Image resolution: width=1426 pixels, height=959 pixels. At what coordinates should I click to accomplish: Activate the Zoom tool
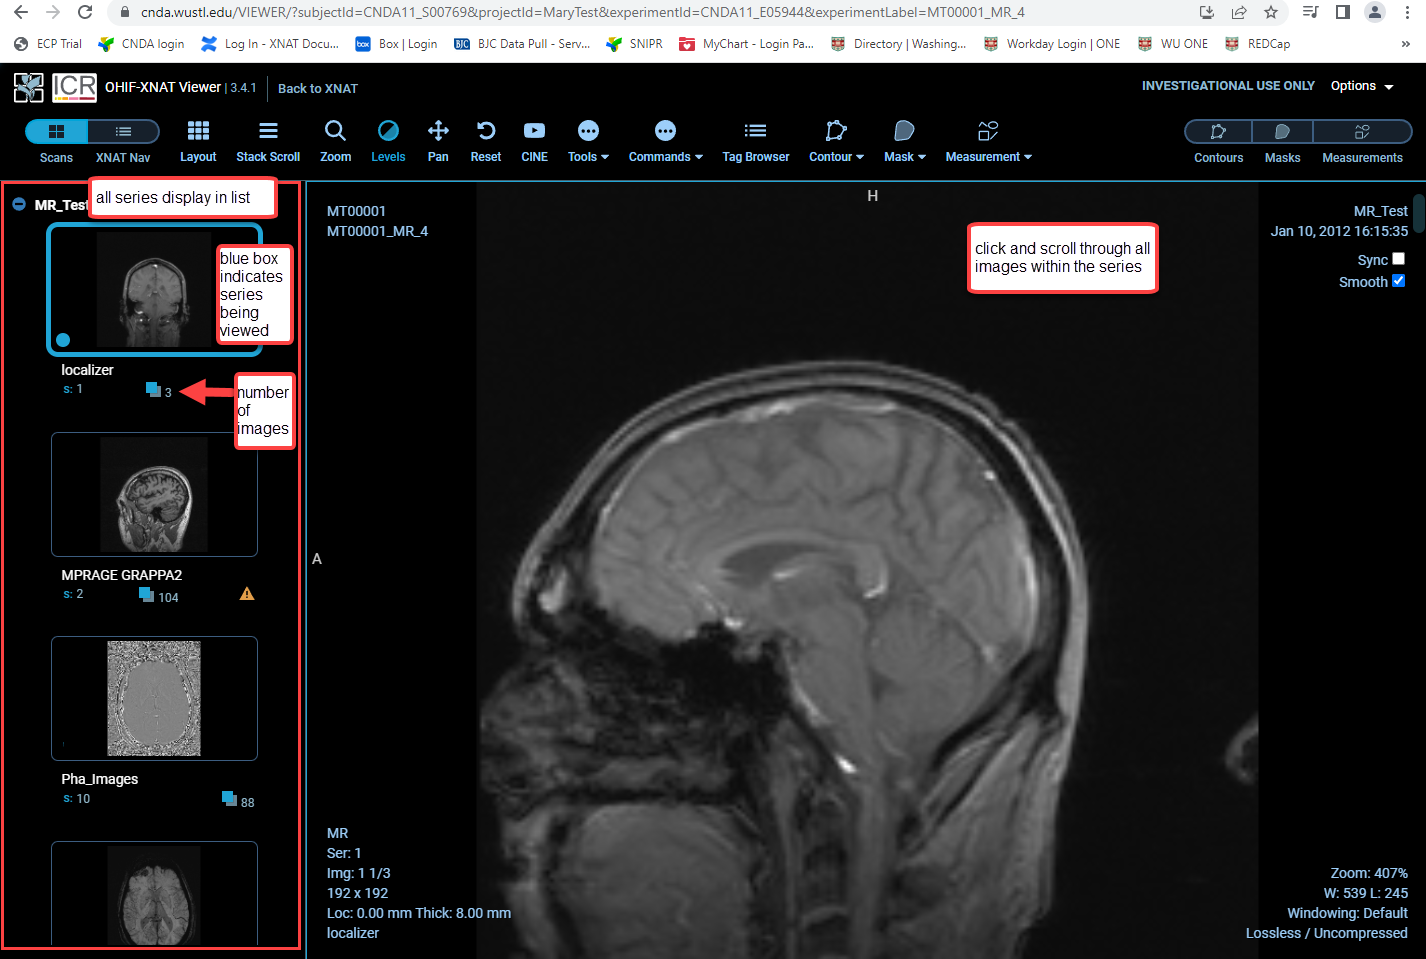(x=335, y=140)
